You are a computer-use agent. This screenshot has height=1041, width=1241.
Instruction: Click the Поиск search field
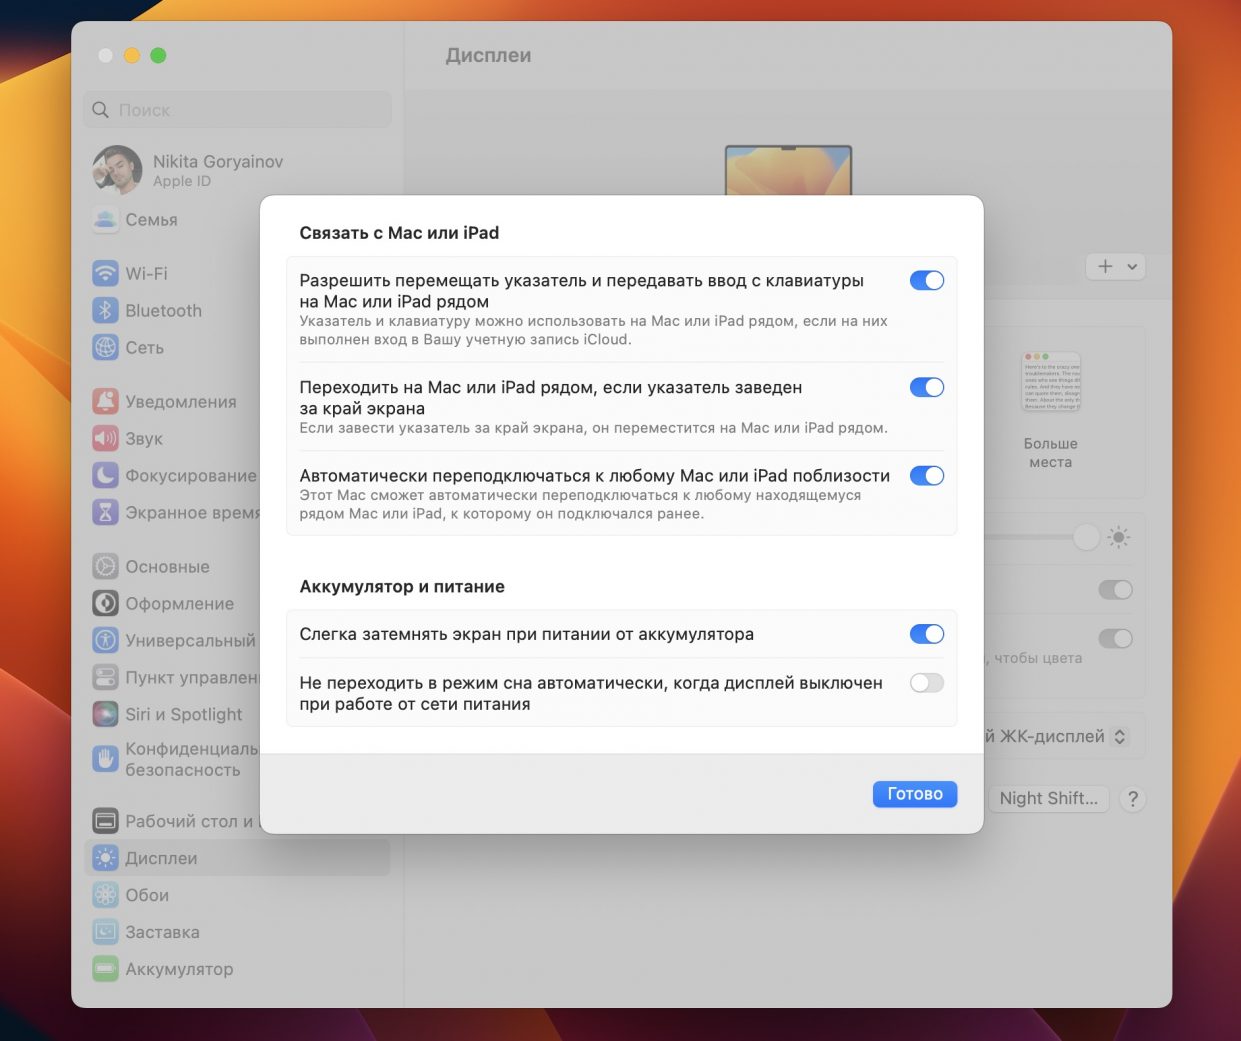click(237, 110)
